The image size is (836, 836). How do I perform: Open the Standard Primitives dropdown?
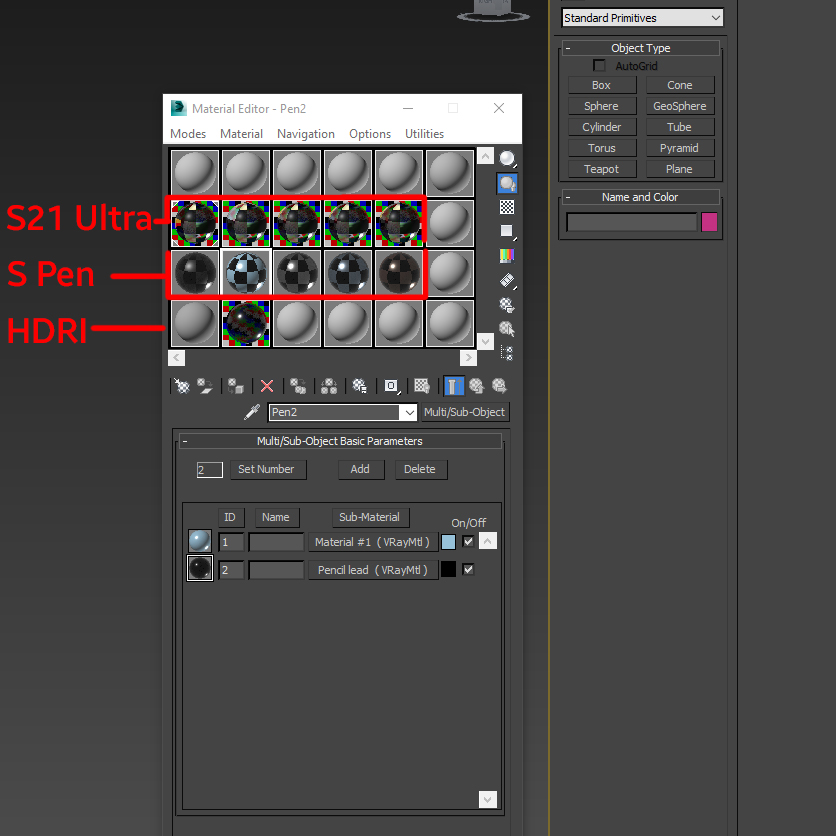(x=642, y=18)
